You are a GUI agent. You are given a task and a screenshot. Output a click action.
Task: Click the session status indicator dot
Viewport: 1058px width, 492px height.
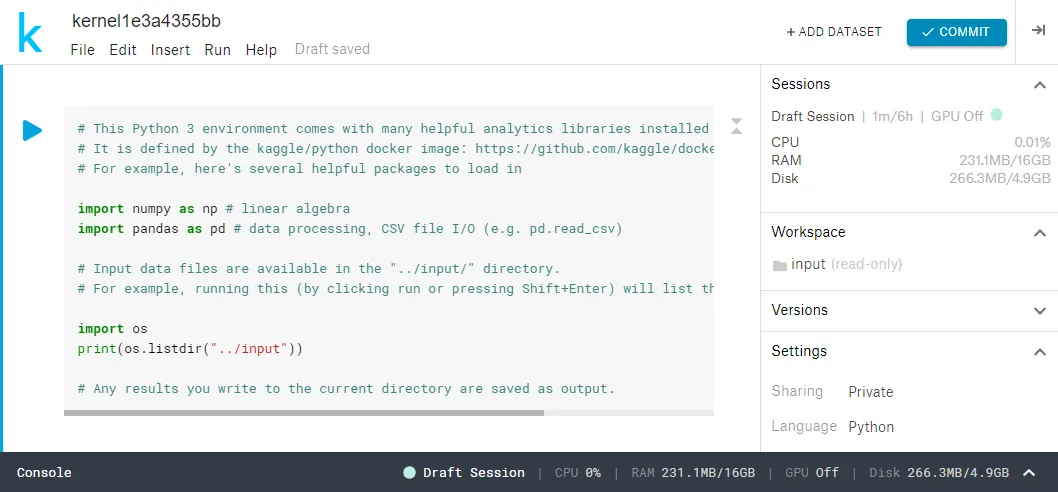996,115
